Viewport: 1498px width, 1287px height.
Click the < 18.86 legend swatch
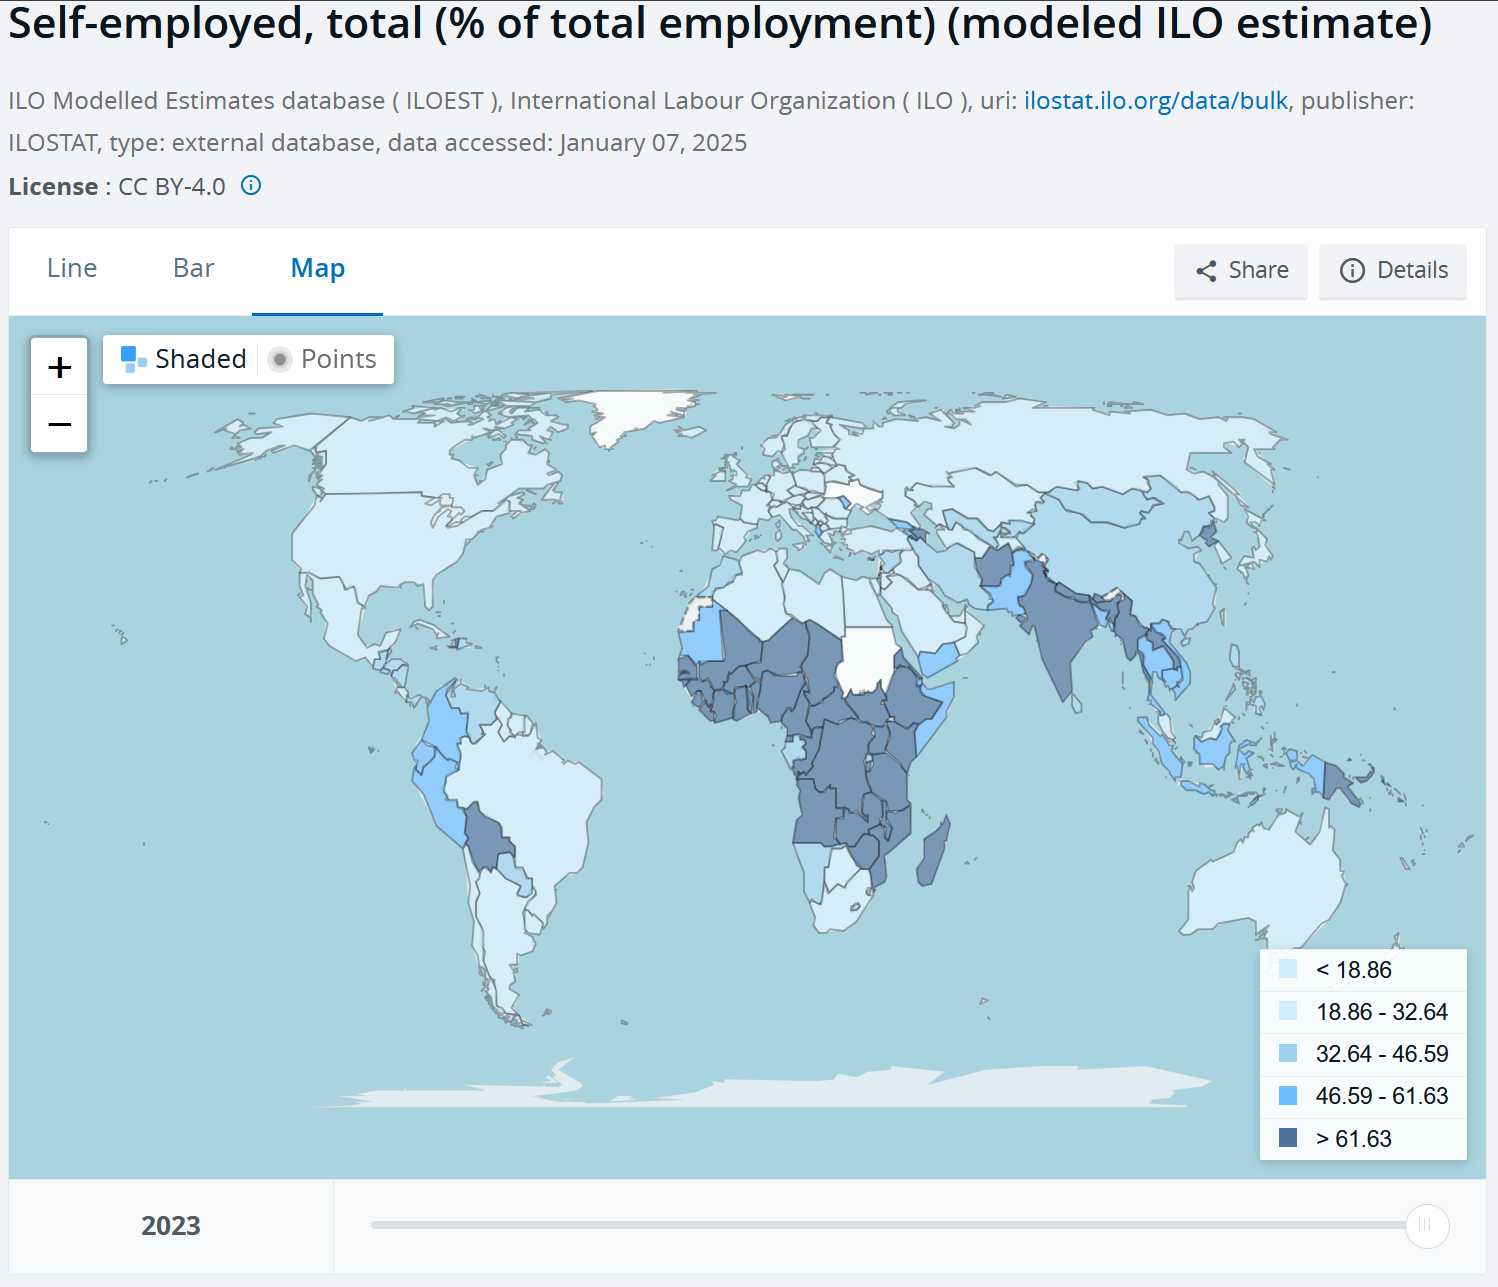1288,969
